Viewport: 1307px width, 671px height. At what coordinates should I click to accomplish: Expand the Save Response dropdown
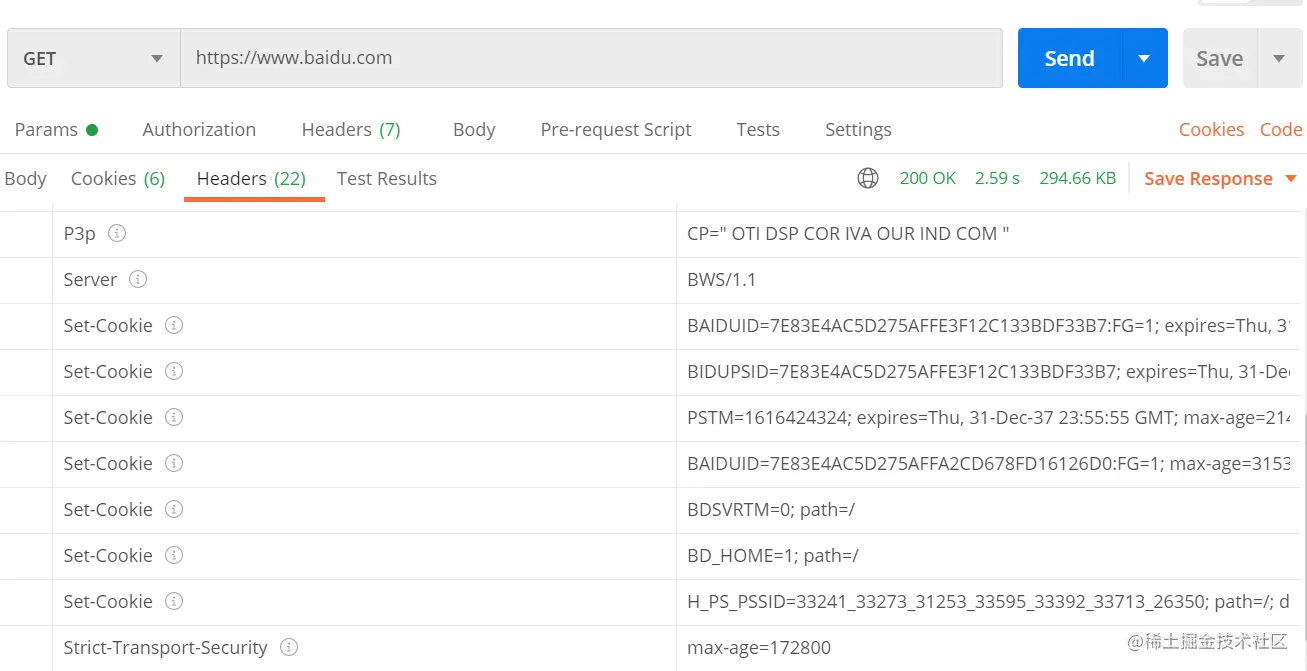(x=1290, y=179)
